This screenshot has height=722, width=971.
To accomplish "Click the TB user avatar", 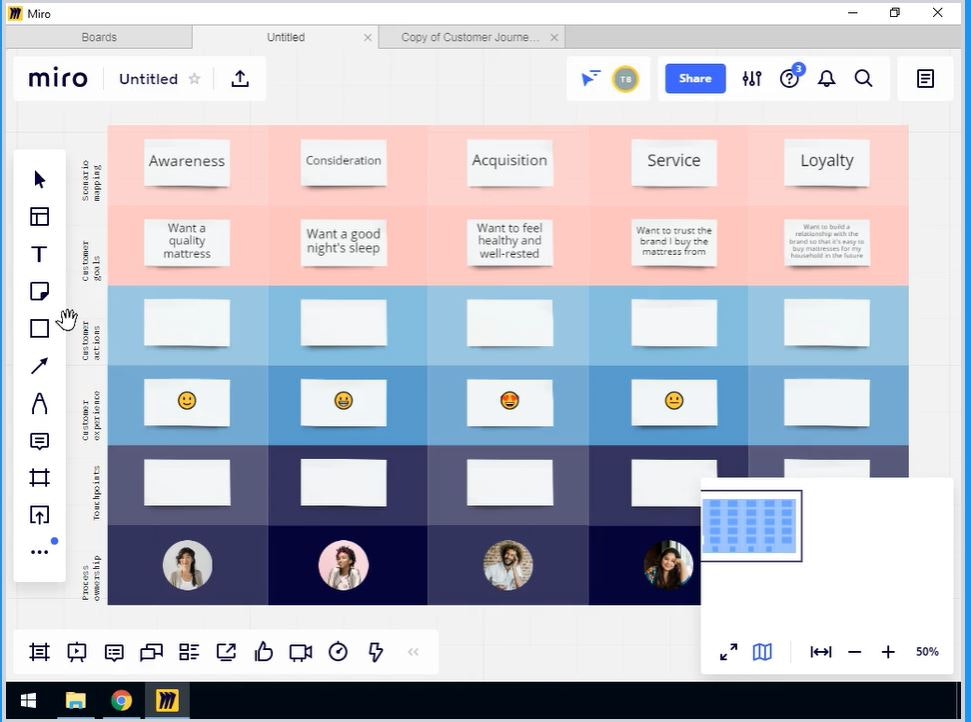I will pos(625,79).
